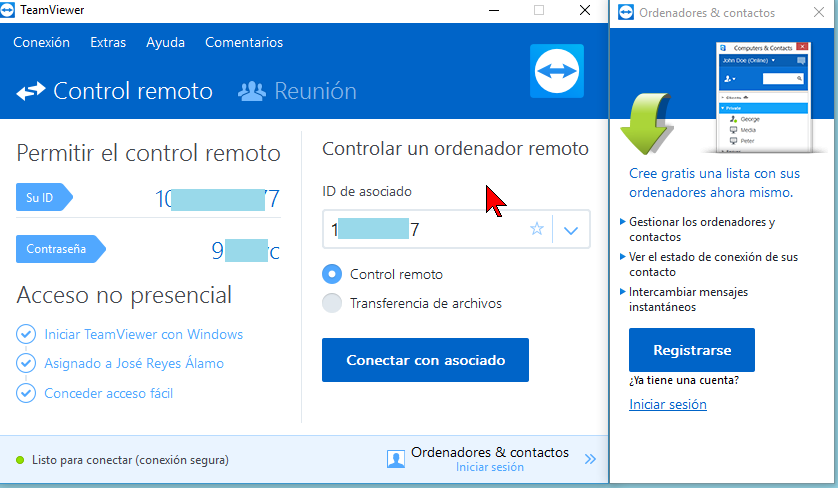Click checkmark beside Asignado a José Reyes Álamo
The height and width of the screenshot is (488, 838).
[26, 363]
